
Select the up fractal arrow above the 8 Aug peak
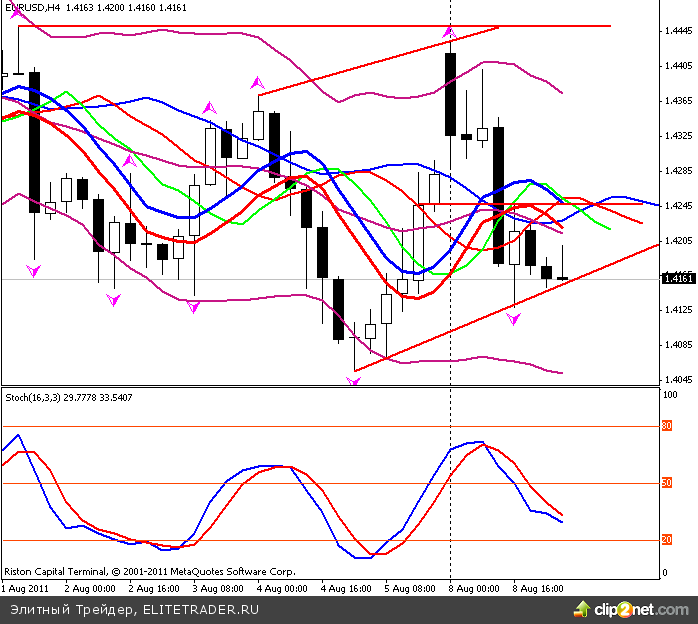coord(449,33)
